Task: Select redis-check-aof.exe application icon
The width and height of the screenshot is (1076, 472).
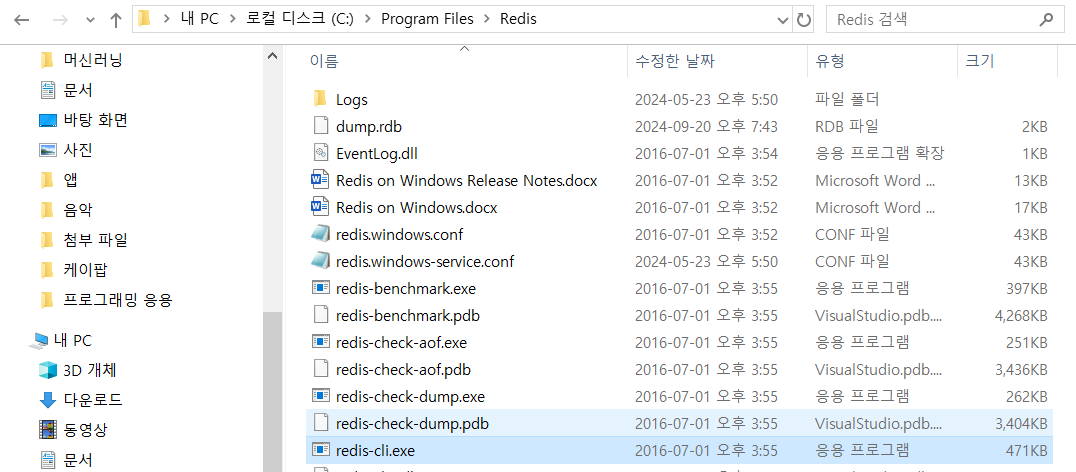Action: point(320,341)
